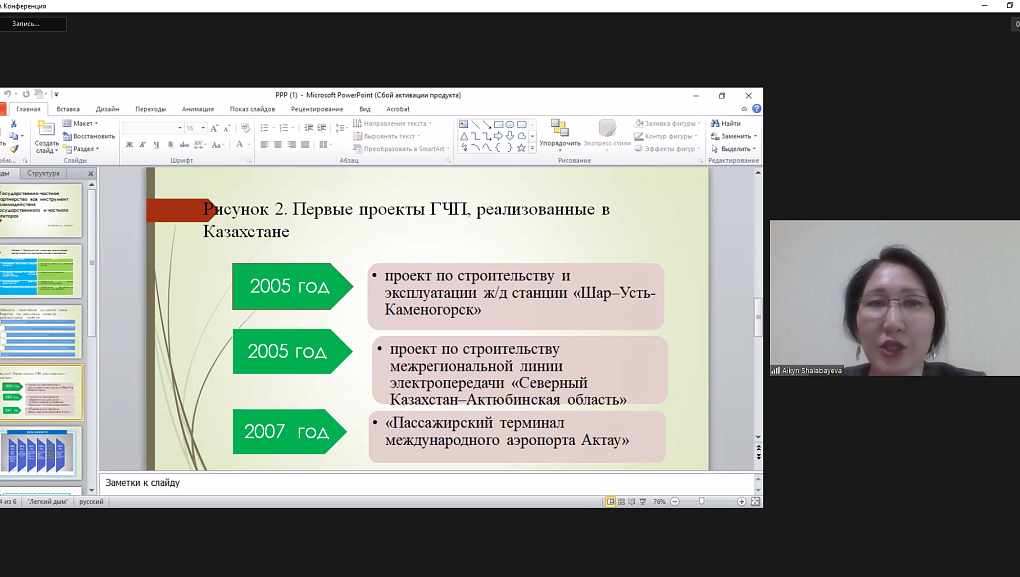Toggle Align Text Left
The height and width of the screenshot is (577, 1020).
(265, 144)
